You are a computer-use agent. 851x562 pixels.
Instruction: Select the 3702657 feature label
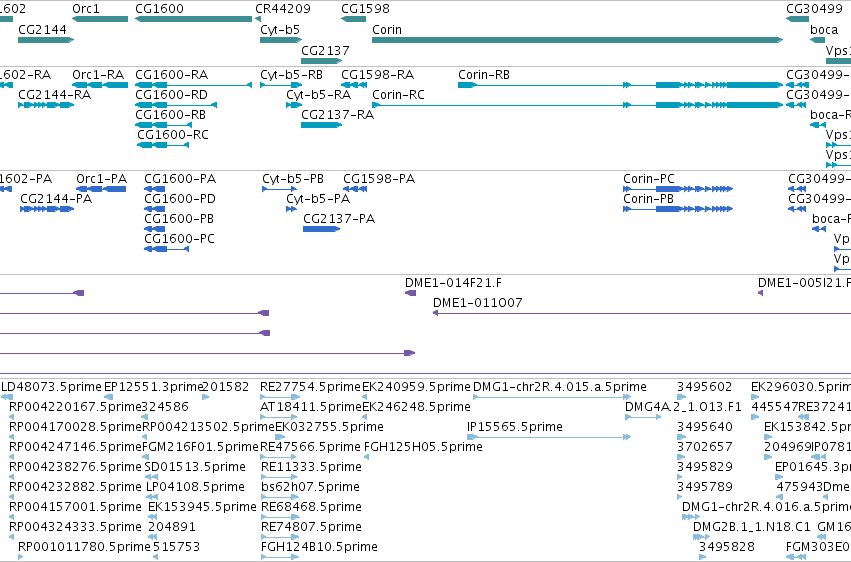[x=704, y=447]
